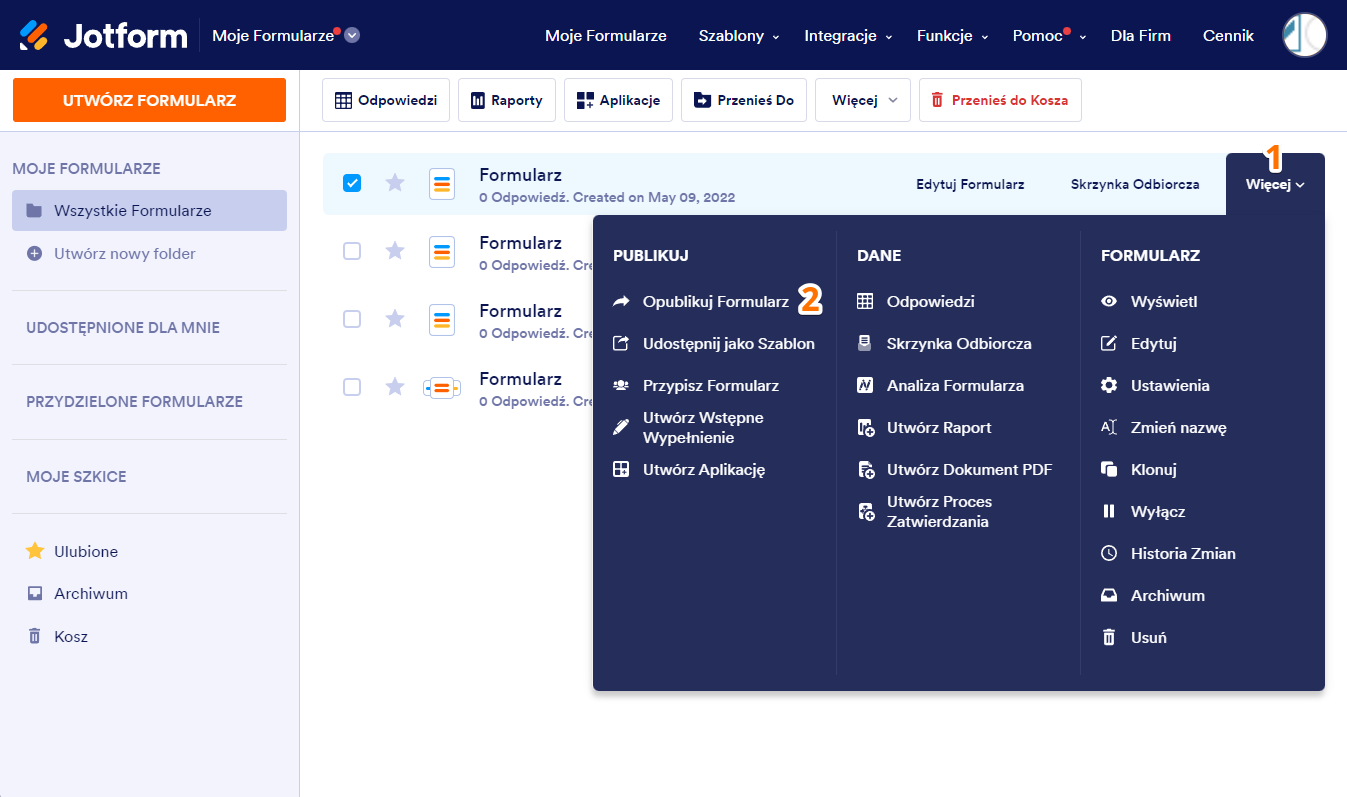This screenshot has width=1347, height=797.
Task: Star the first Formularz as favorite
Action: coord(395,183)
